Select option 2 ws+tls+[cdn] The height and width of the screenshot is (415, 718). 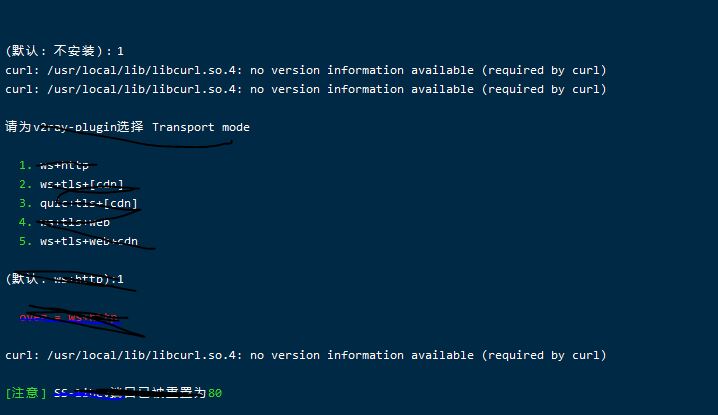(82, 184)
